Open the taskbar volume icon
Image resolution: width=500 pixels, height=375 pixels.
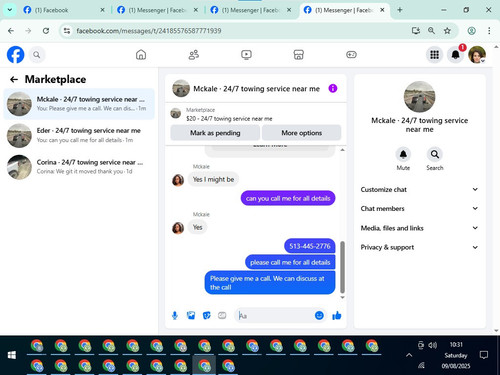(x=432, y=345)
